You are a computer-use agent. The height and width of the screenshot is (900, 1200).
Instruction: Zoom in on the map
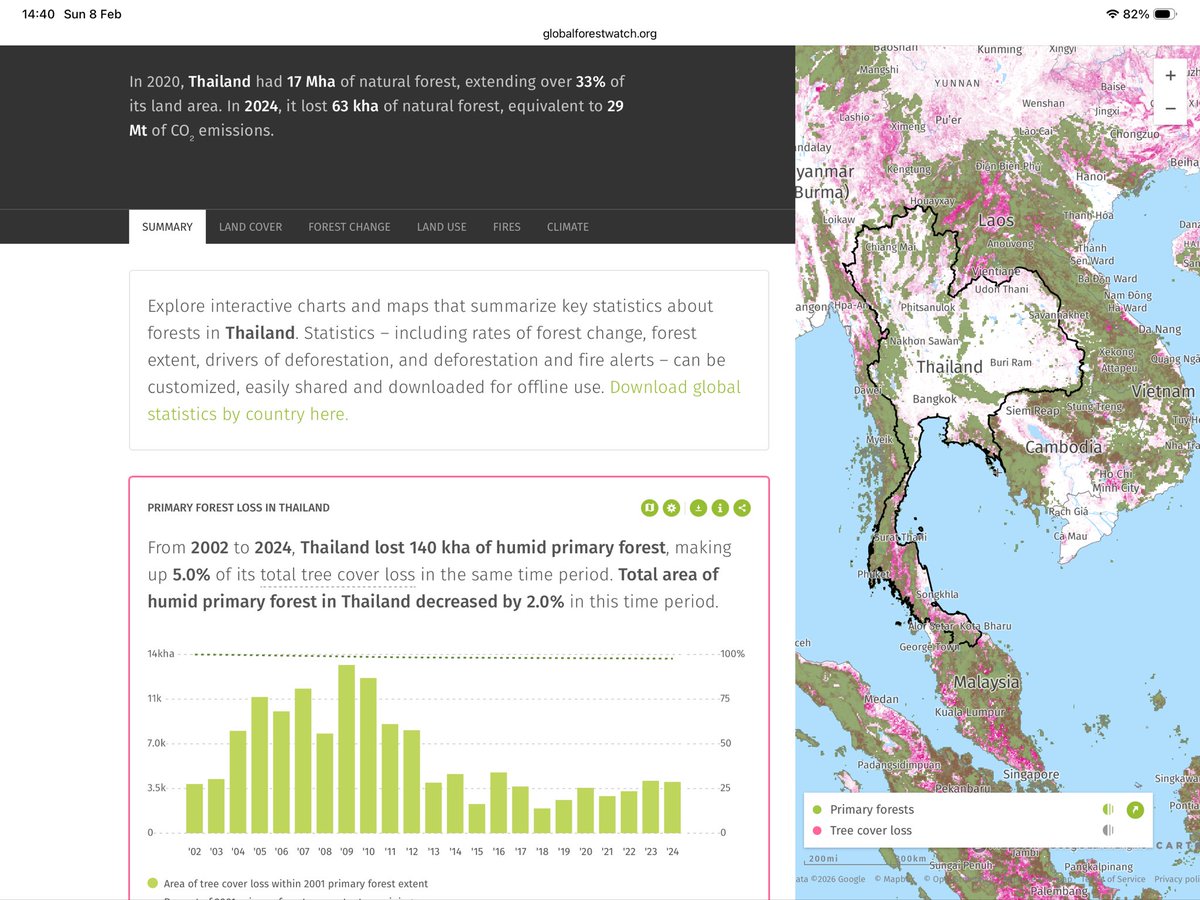click(1170, 75)
